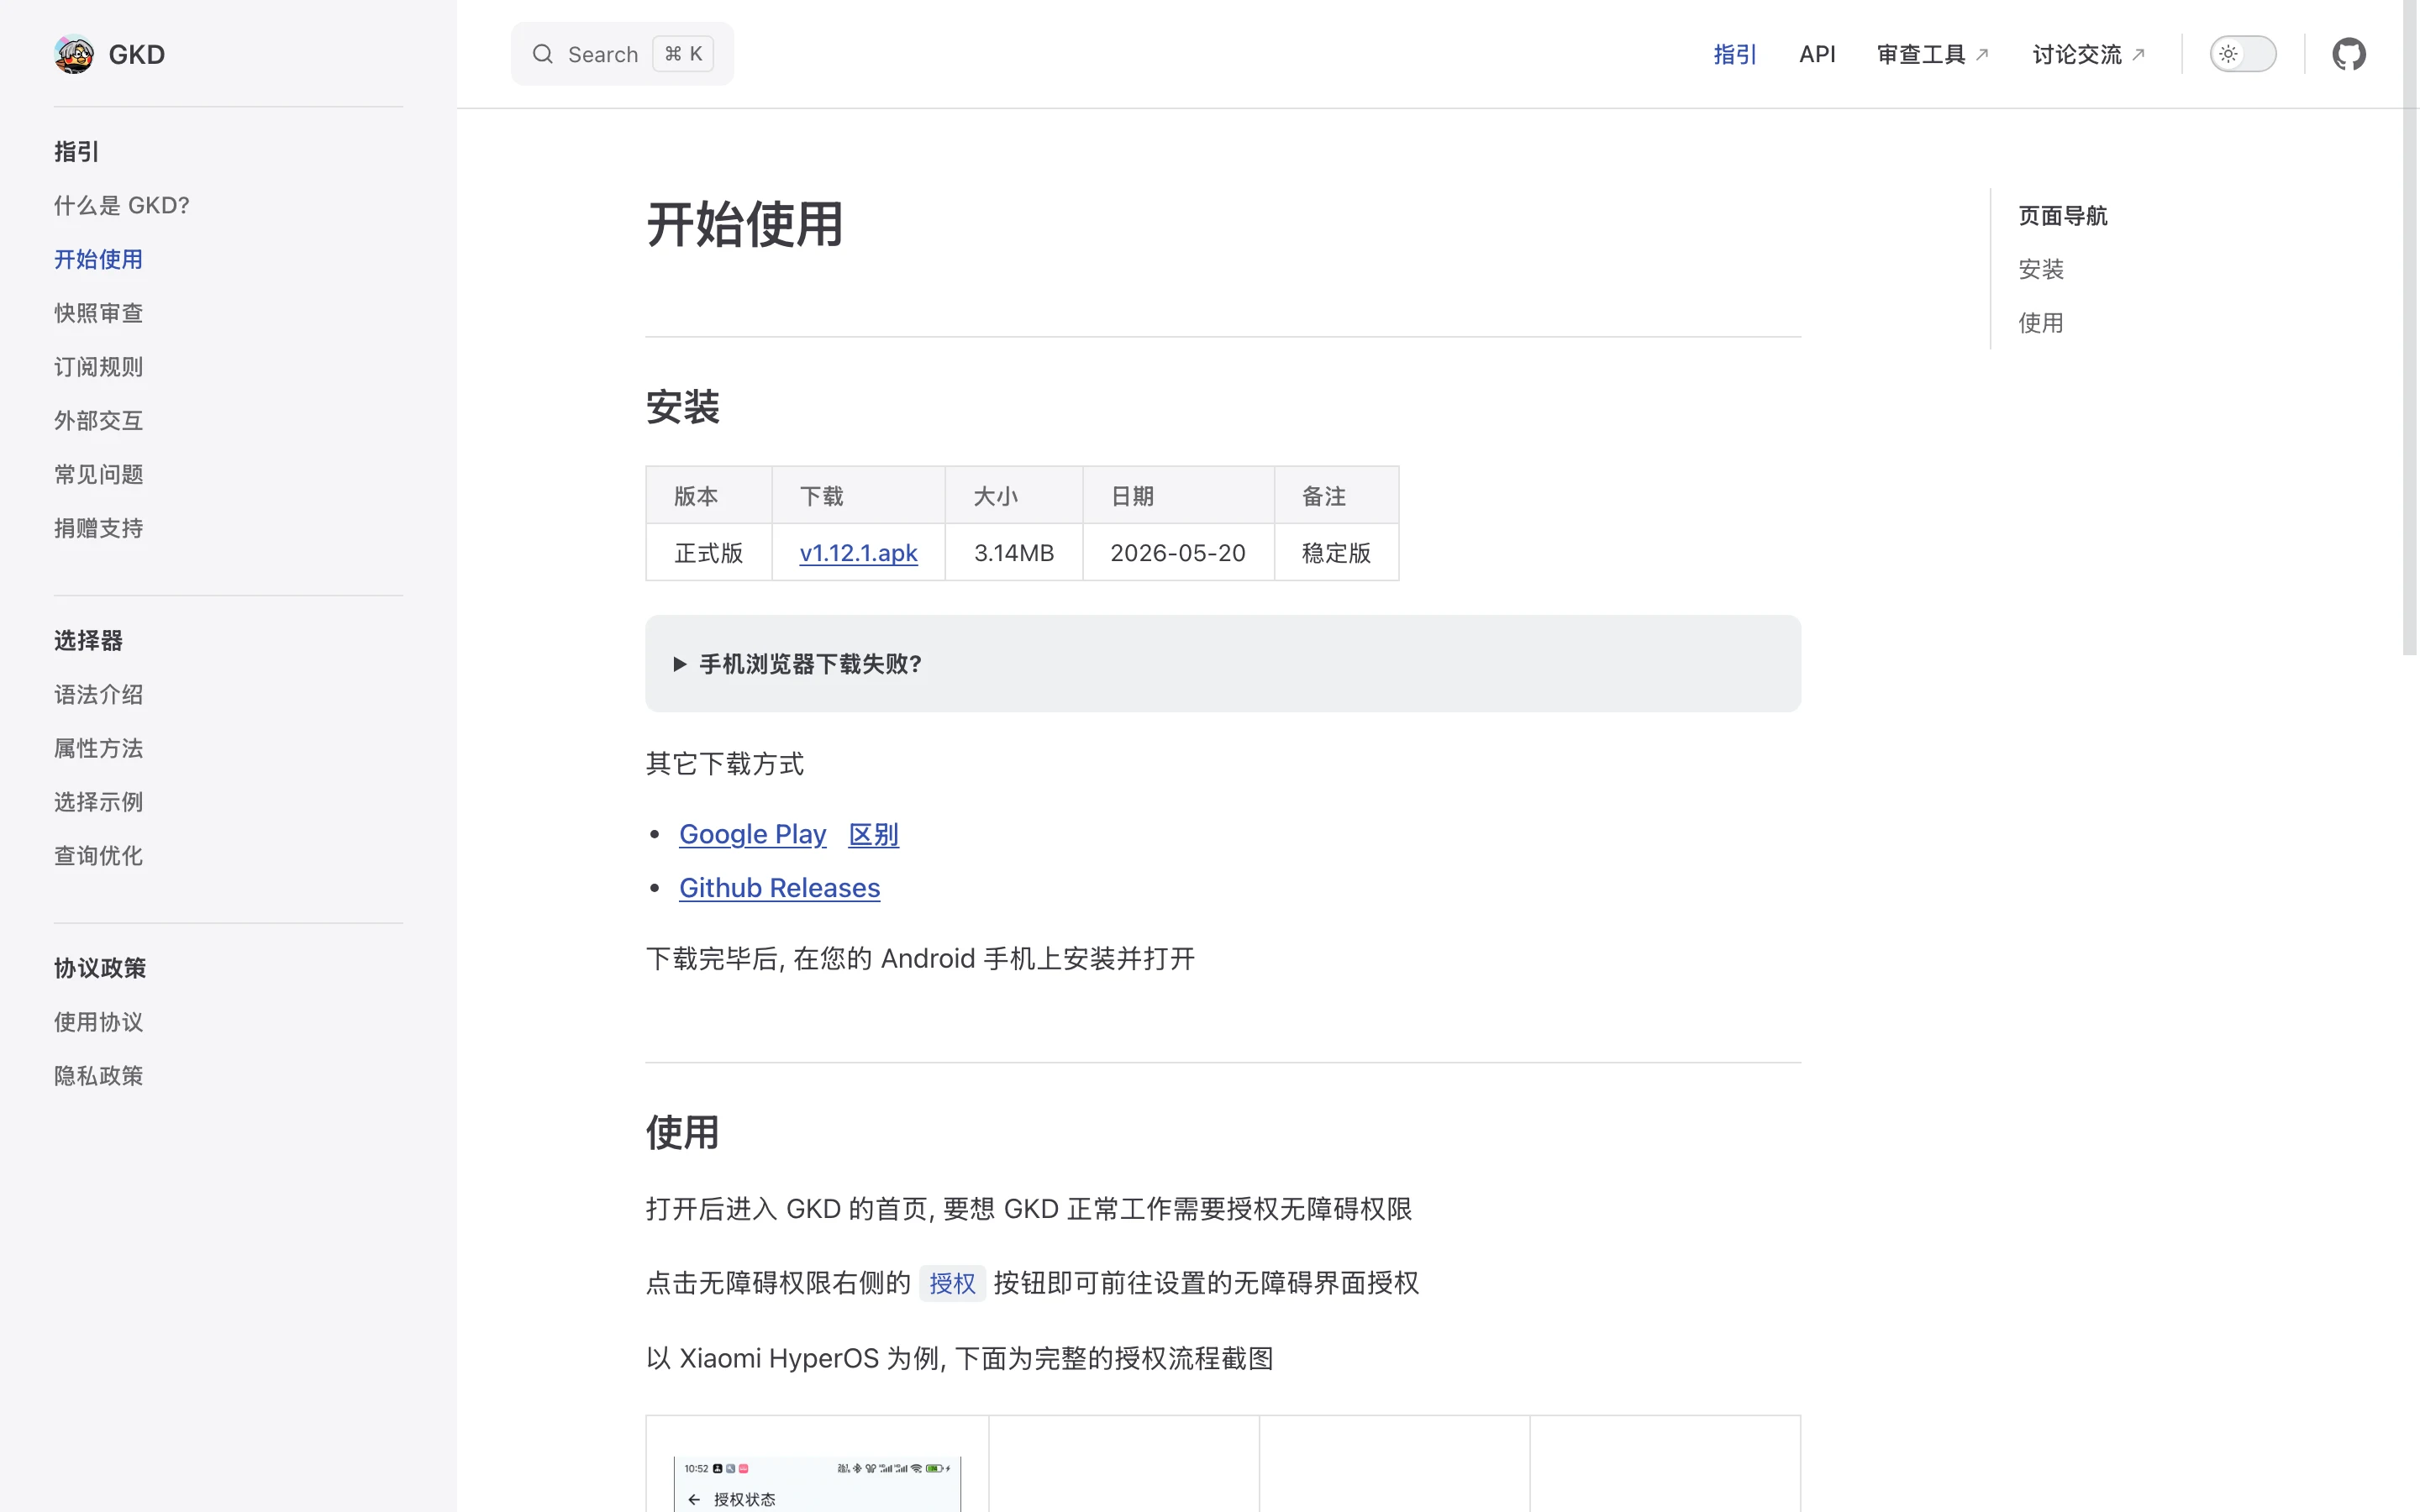Click the 安装 section heading
This screenshot has height=1512, width=2420.
(x=682, y=407)
